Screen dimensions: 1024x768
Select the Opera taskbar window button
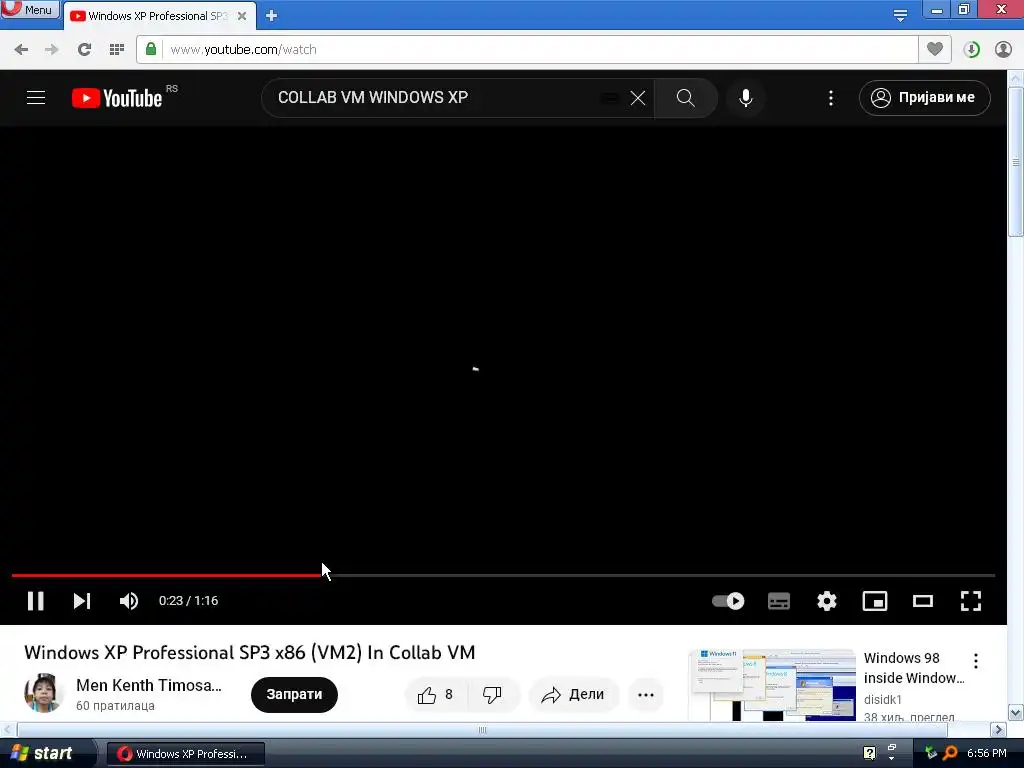pyautogui.click(x=186, y=754)
